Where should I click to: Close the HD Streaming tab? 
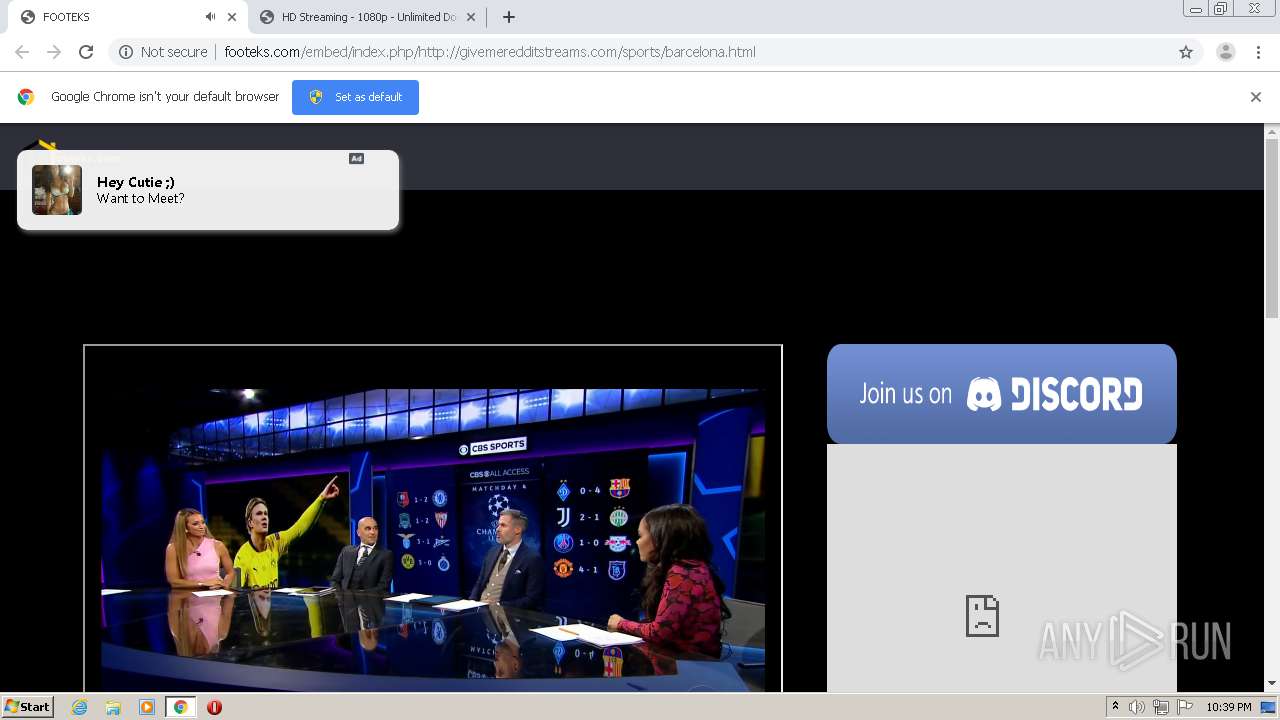click(x=471, y=17)
